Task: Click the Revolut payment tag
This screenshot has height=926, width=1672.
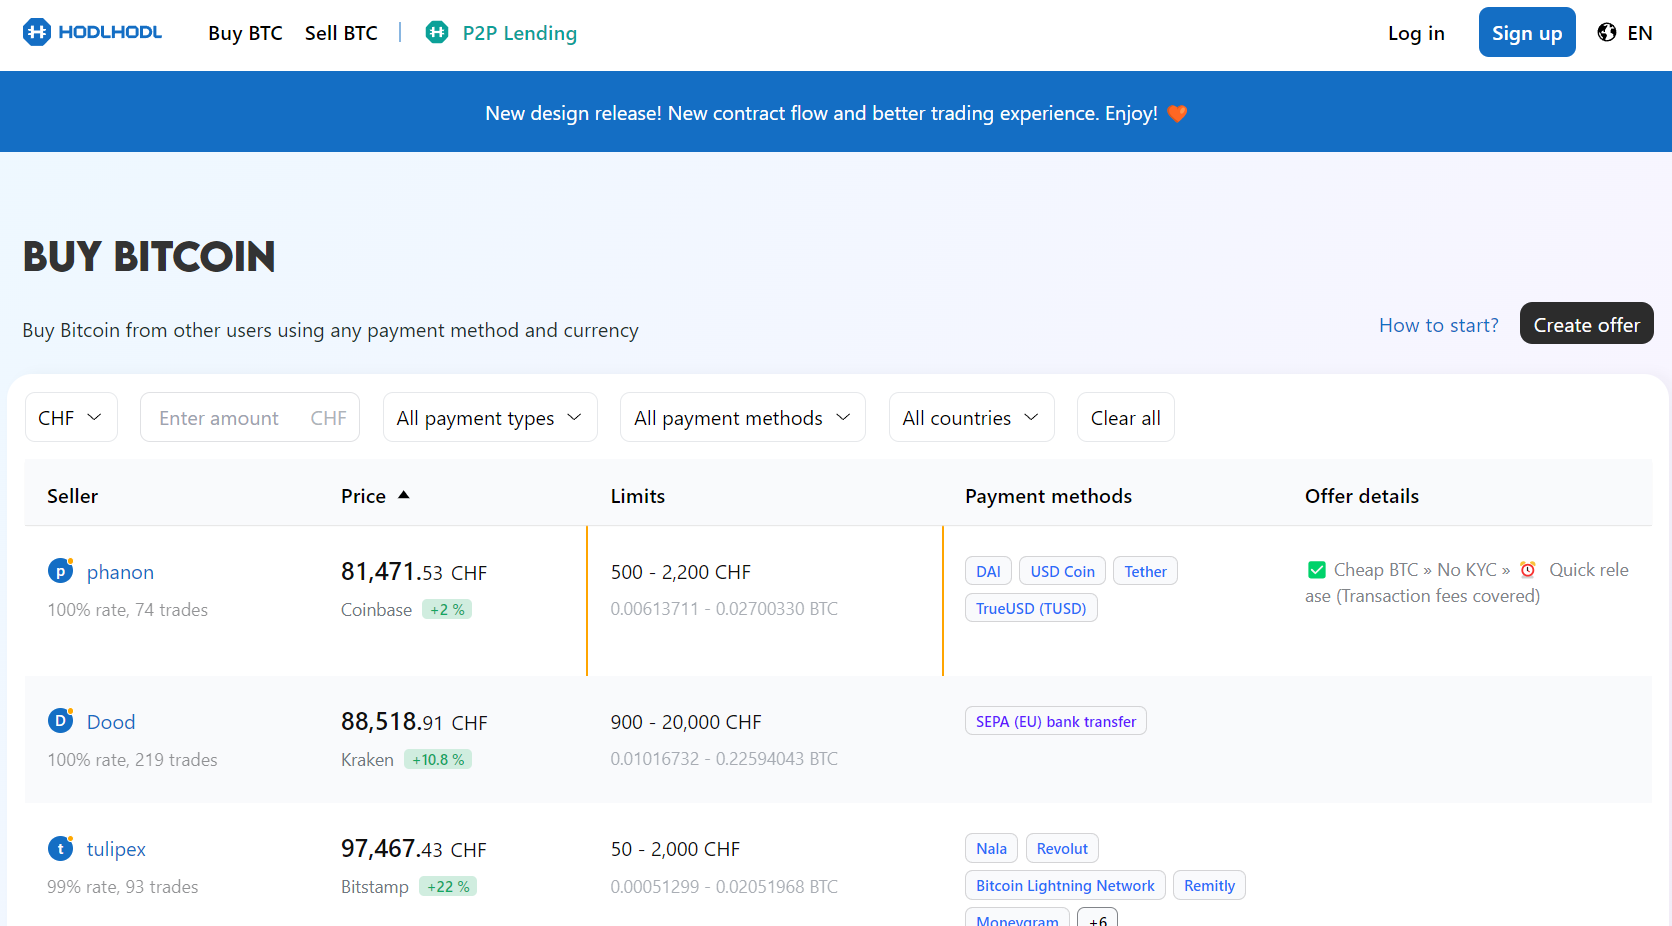Action: [1062, 848]
